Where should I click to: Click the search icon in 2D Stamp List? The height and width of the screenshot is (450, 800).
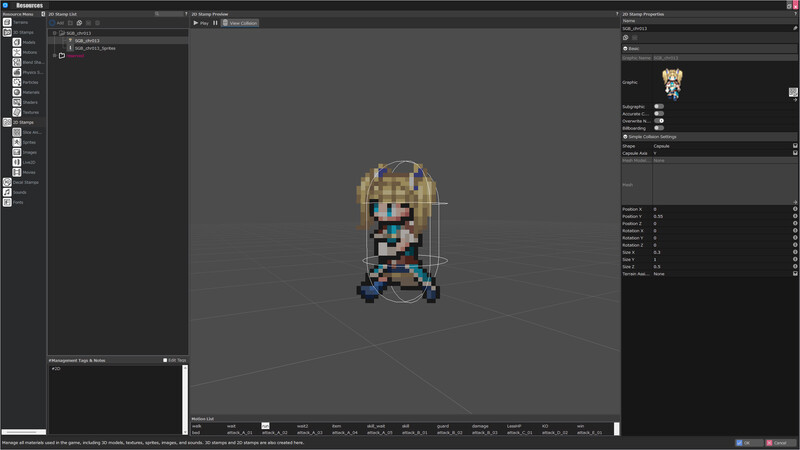point(157,14)
